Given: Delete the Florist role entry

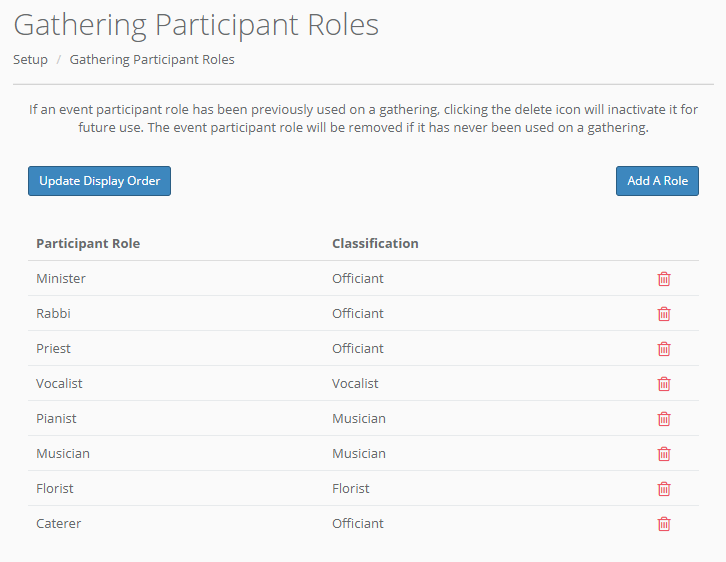Looking at the screenshot, I should pos(663,489).
